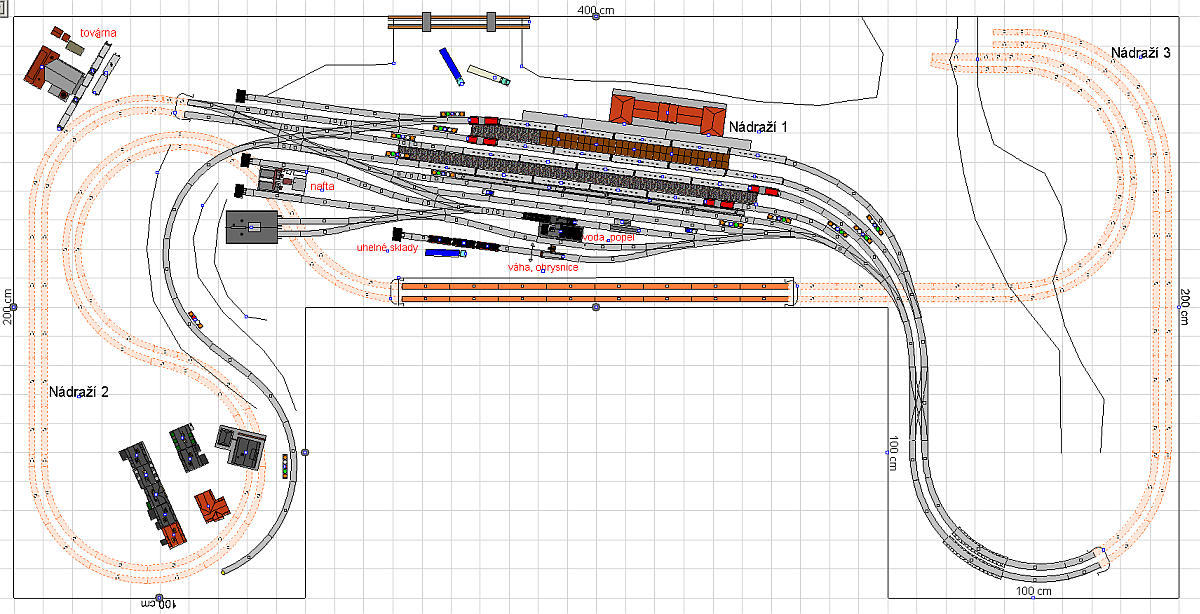Click the handle on the inner left wall
This screenshot has height=614, width=1200.
coord(305,452)
